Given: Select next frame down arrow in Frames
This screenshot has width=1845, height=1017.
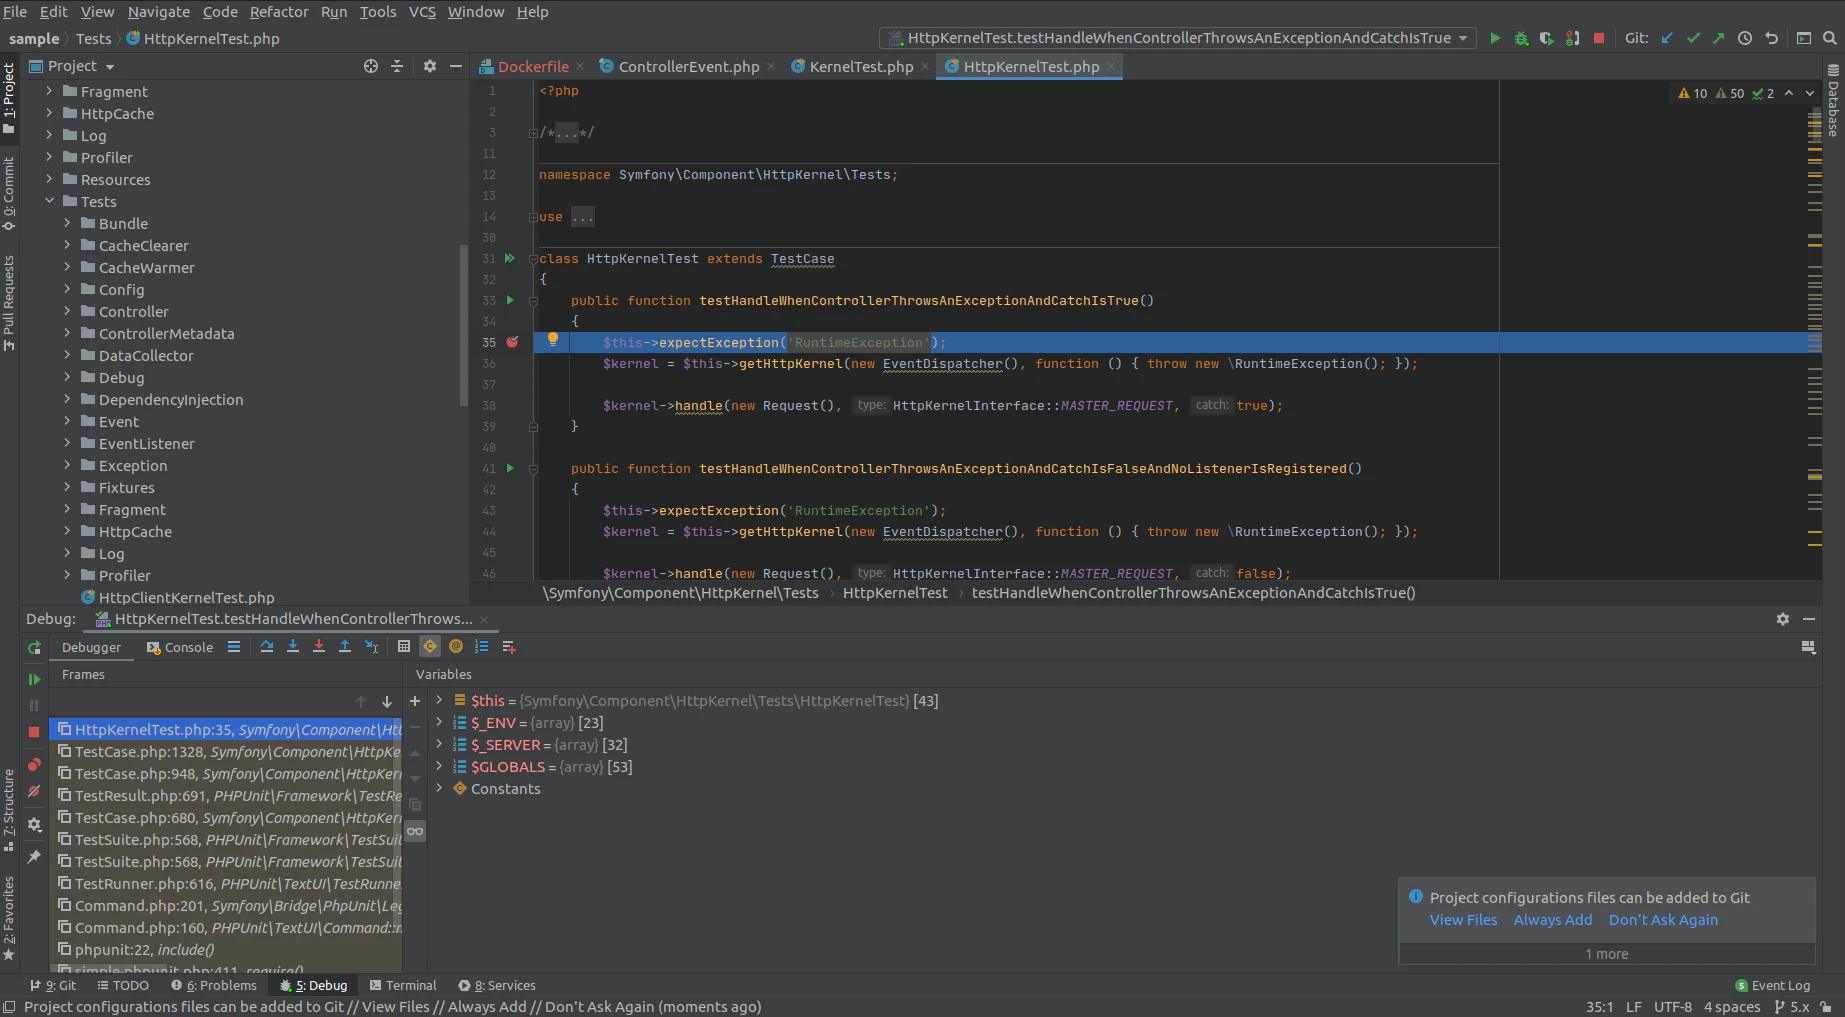Looking at the screenshot, I should (x=386, y=702).
